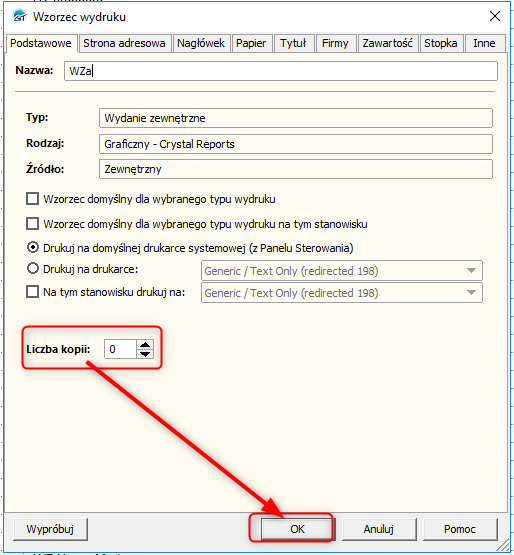Image resolution: width=514 pixels, height=555 pixels.
Task: Click the GT application icon in title bar
Action: (19, 16)
